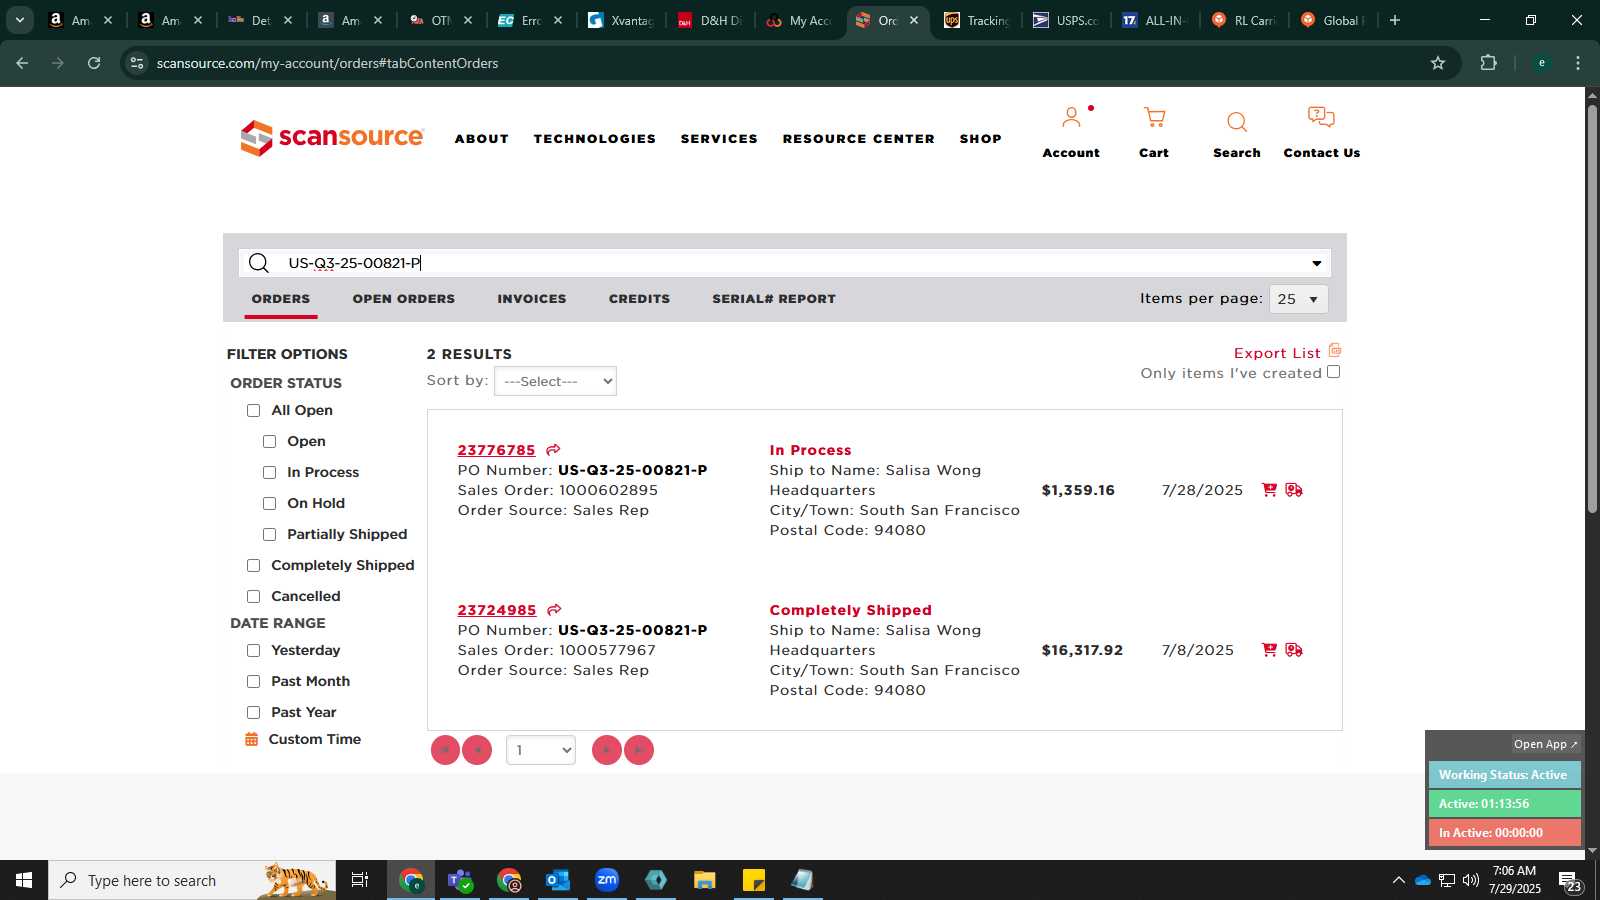Open the Technologies menu
Screen dimensions: 1600x900
pyautogui.click(x=595, y=139)
